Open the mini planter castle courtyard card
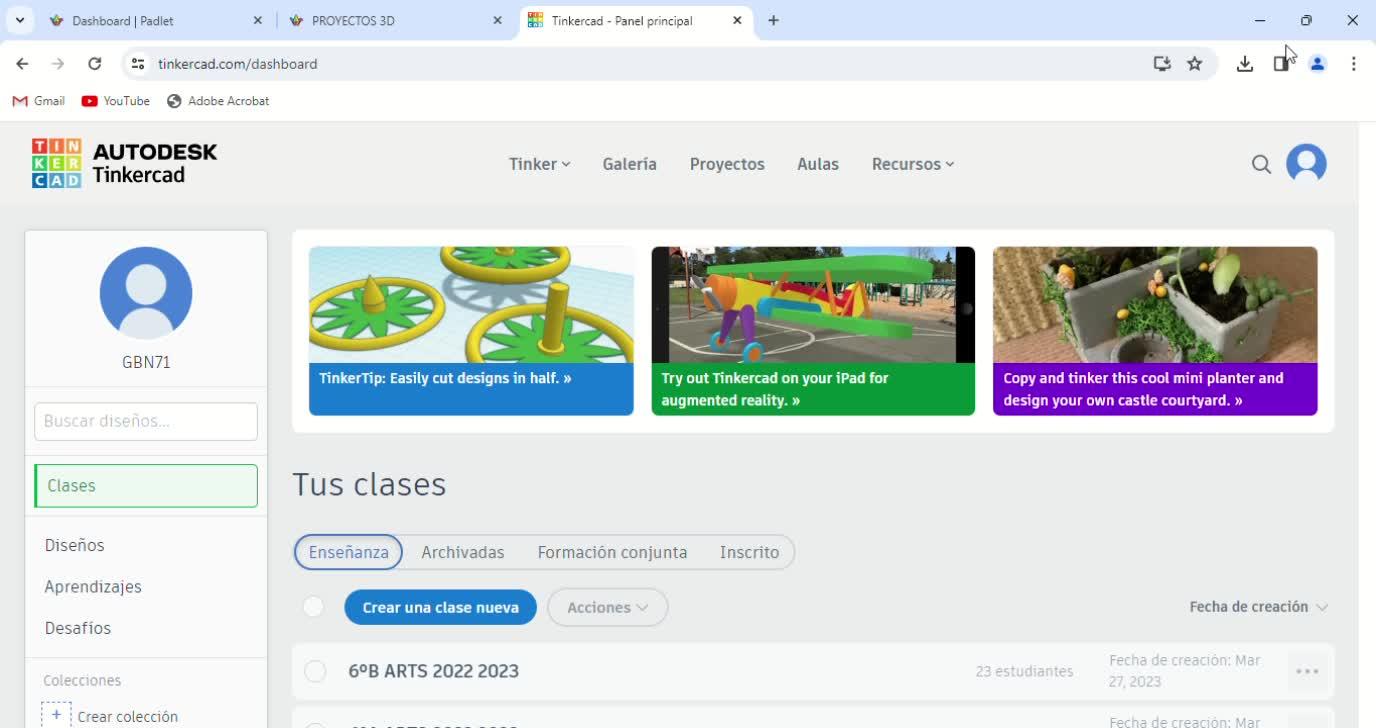 [1155, 331]
